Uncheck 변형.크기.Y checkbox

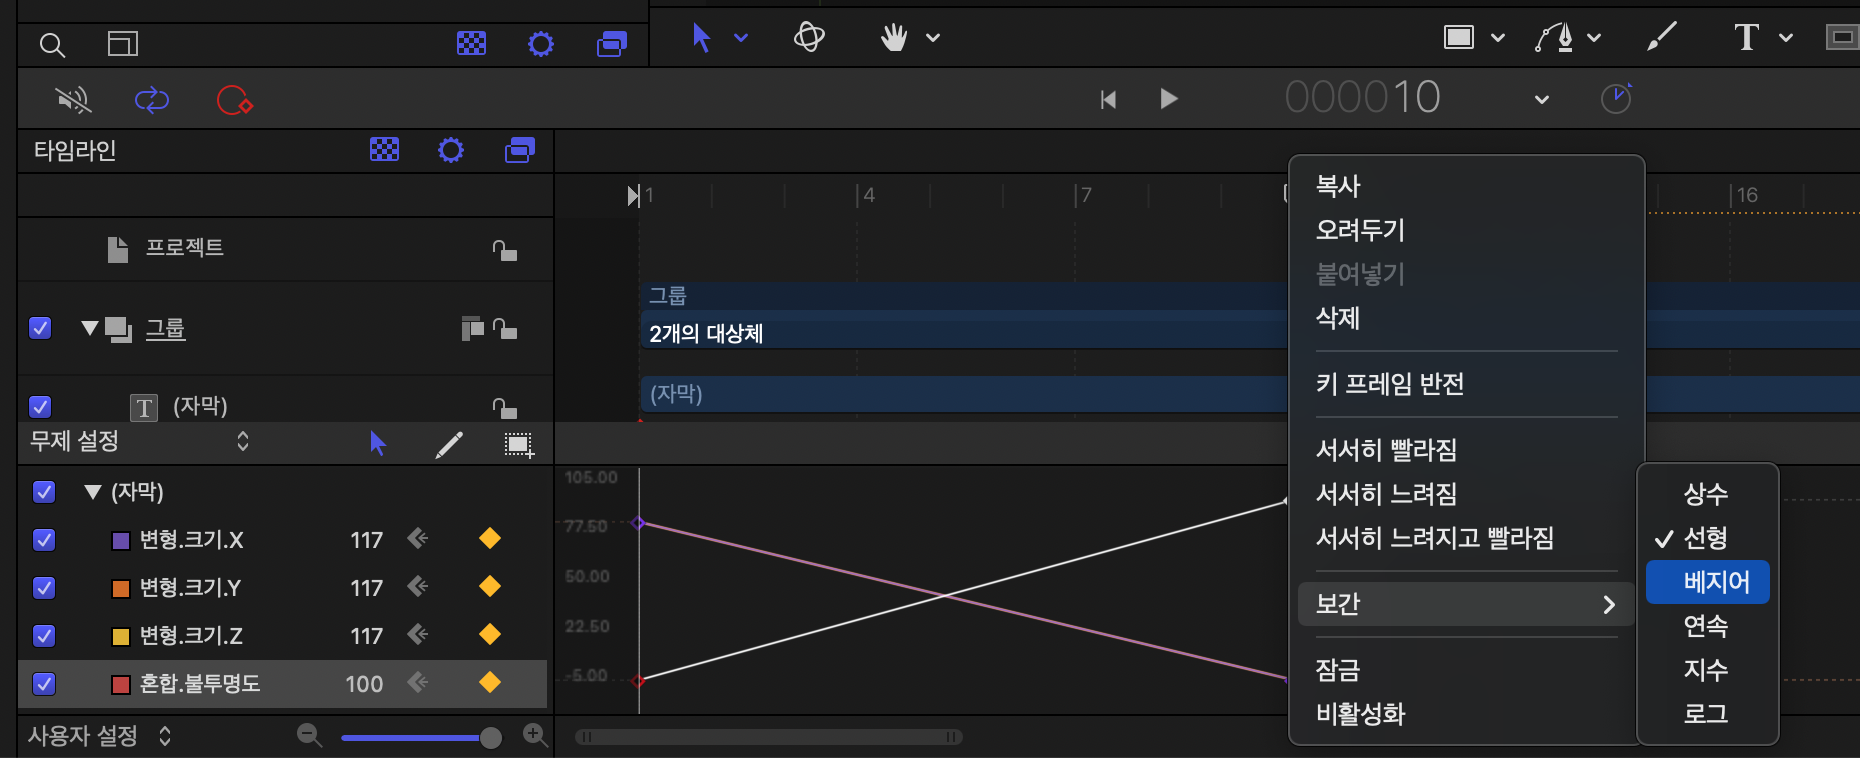(x=44, y=588)
